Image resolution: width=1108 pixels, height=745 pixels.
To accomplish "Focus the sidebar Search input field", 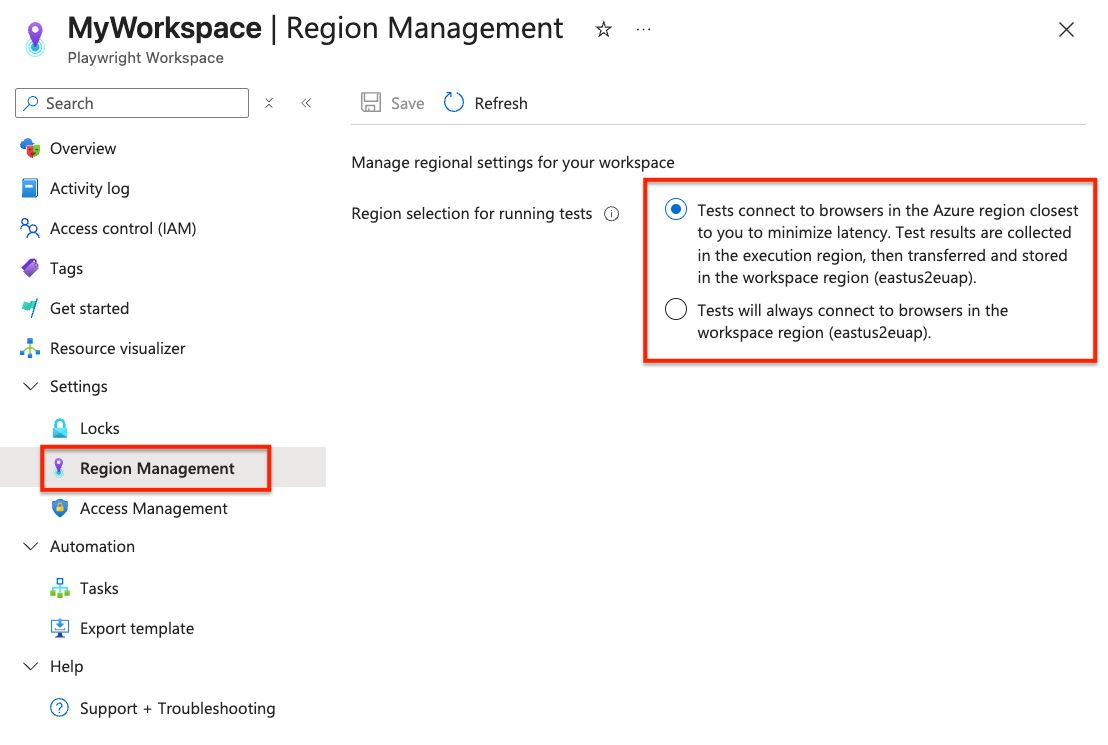I will click(132, 103).
